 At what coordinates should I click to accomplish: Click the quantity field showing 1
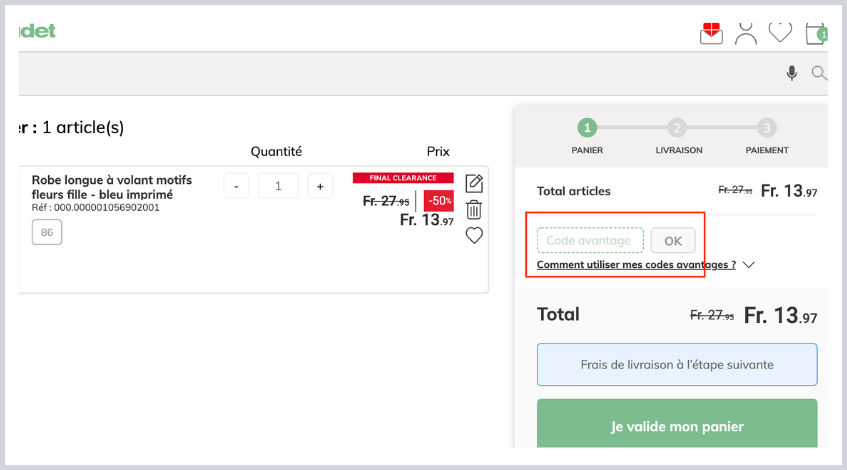click(x=278, y=186)
